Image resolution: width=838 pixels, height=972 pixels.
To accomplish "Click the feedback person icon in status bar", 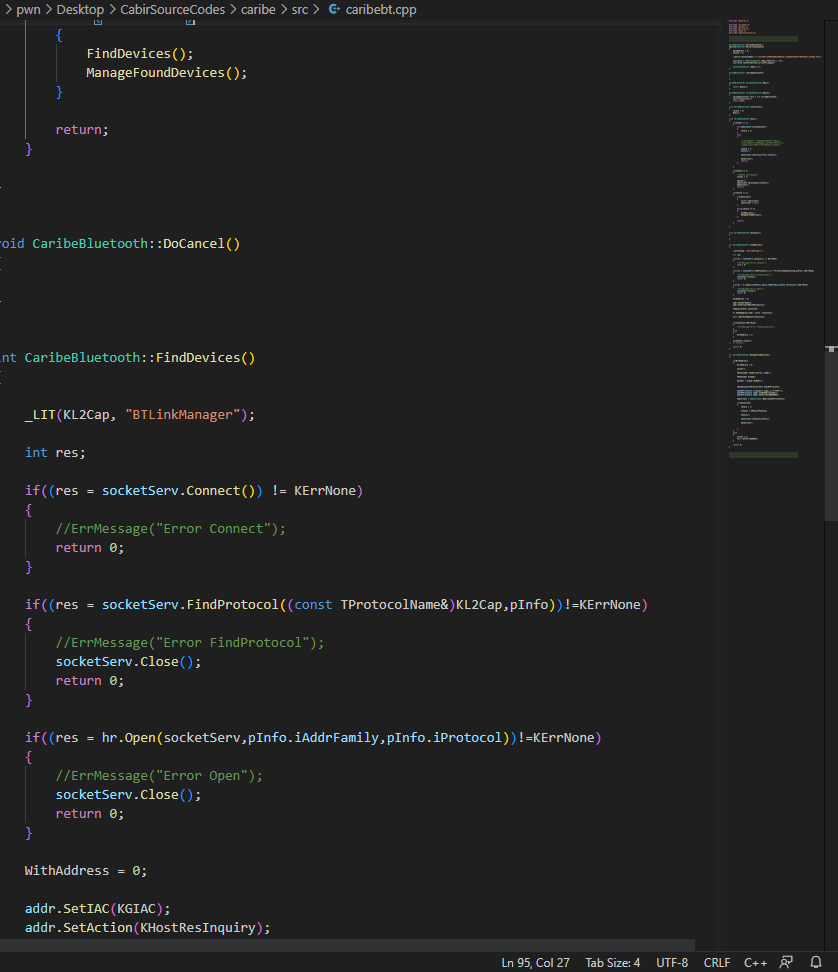I will 786,962.
